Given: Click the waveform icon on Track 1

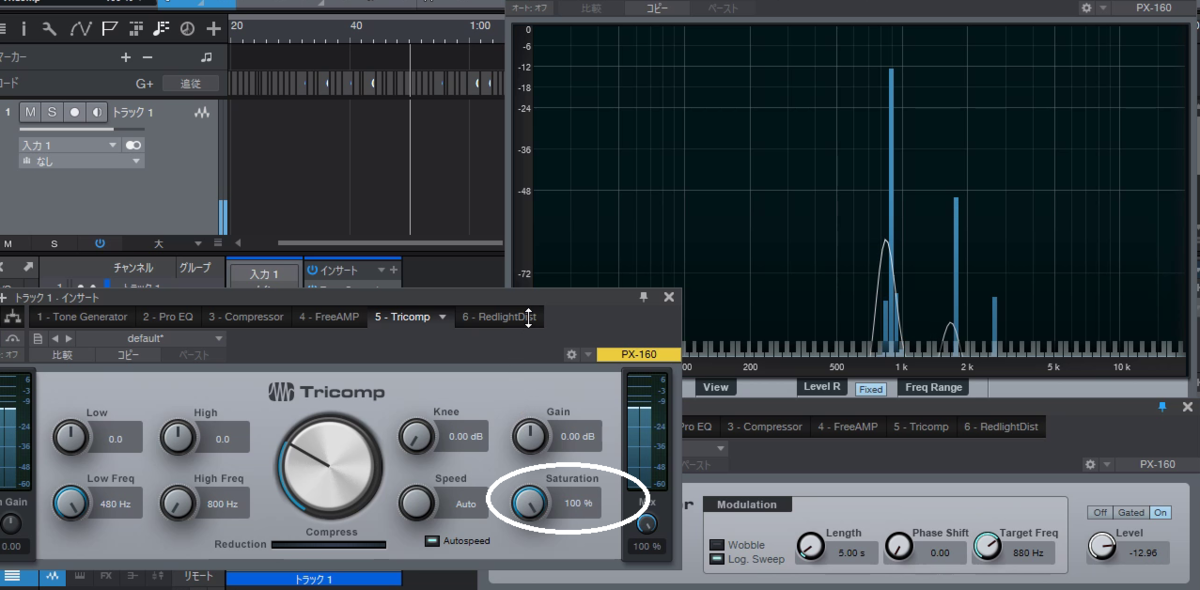Looking at the screenshot, I should click(x=203, y=113).
